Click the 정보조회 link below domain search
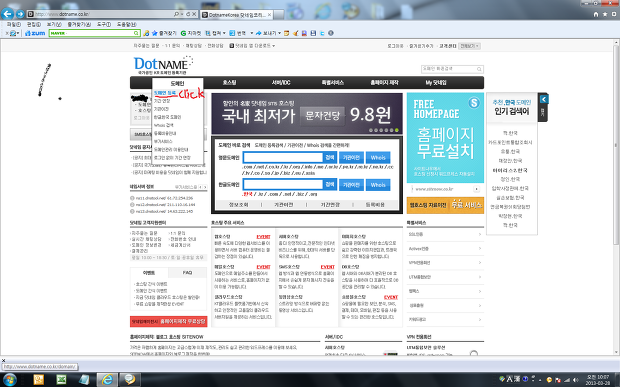Image resolution: width=620 pixels, height=387 pixels. pos(238,205)
